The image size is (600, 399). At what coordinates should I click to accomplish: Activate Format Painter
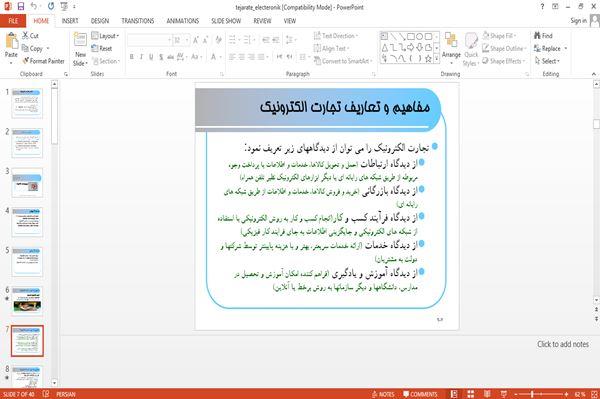43,61
